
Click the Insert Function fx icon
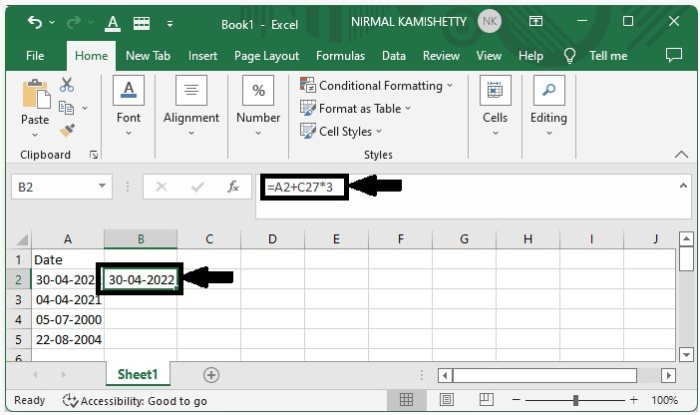(x=233, y=187)
